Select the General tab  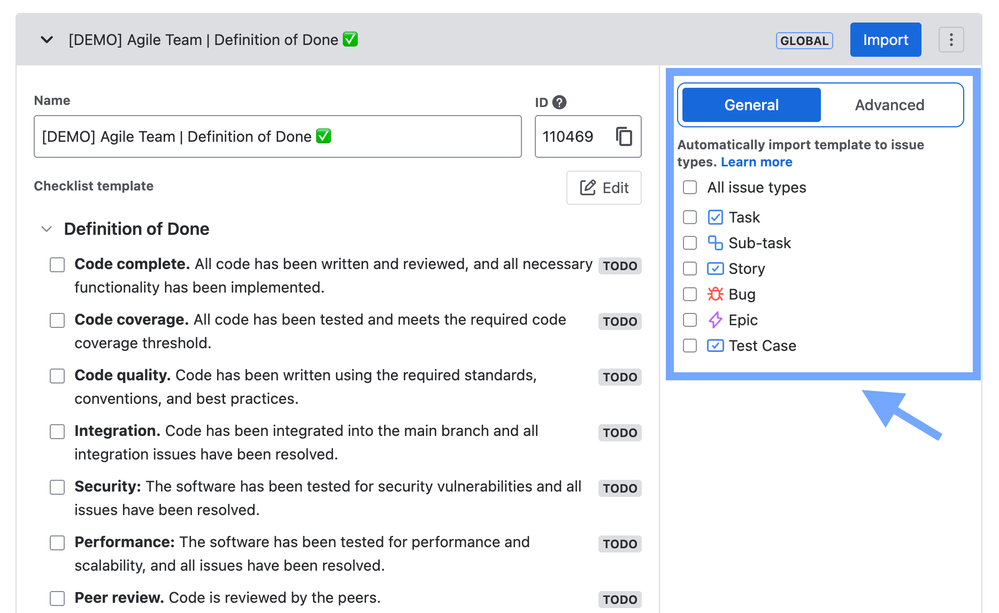pyautogui.click(x=750, y=104)
